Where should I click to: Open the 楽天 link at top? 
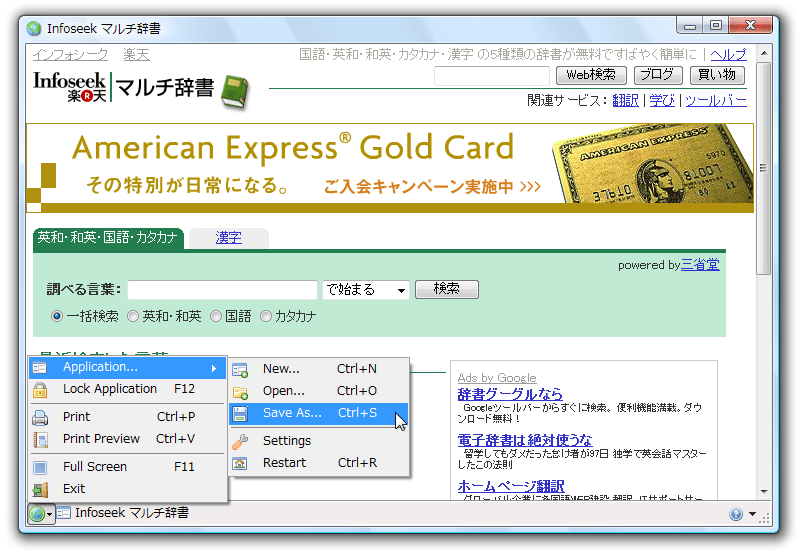pos(136,55)
